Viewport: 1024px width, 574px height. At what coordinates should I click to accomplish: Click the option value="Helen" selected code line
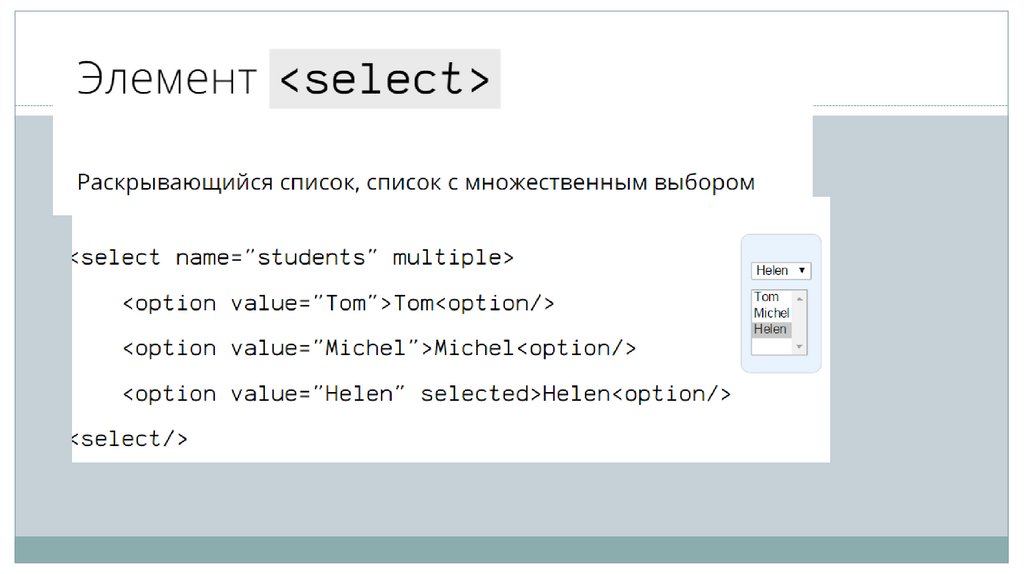pos(427,394)
